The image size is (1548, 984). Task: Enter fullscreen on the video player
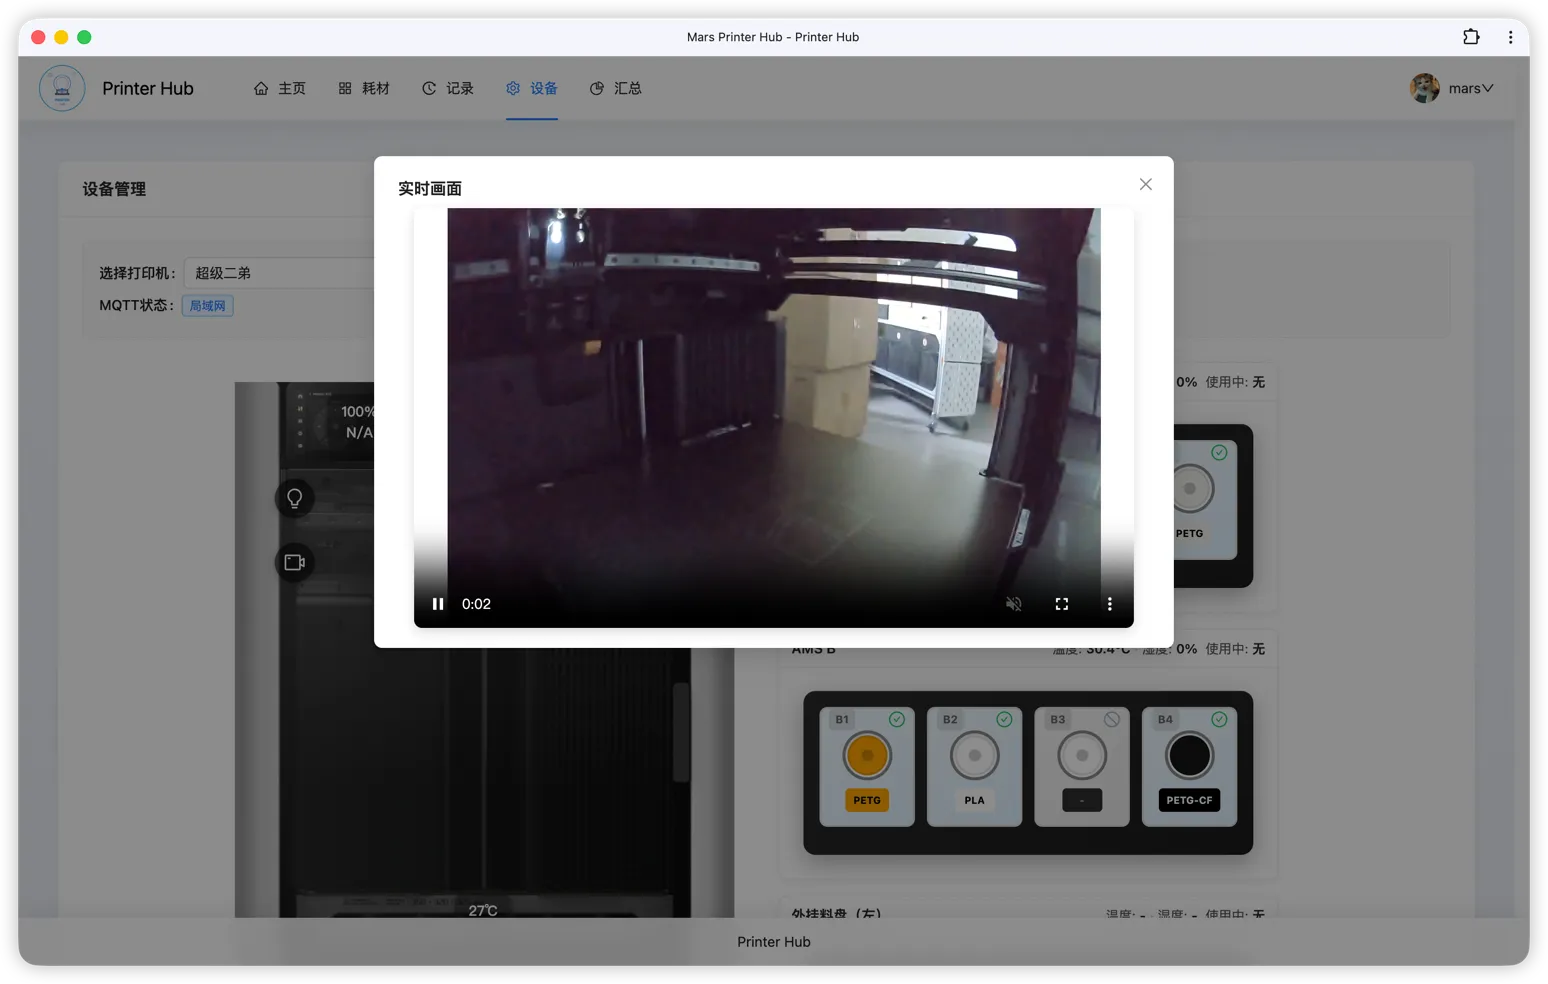coord(1062,604)
